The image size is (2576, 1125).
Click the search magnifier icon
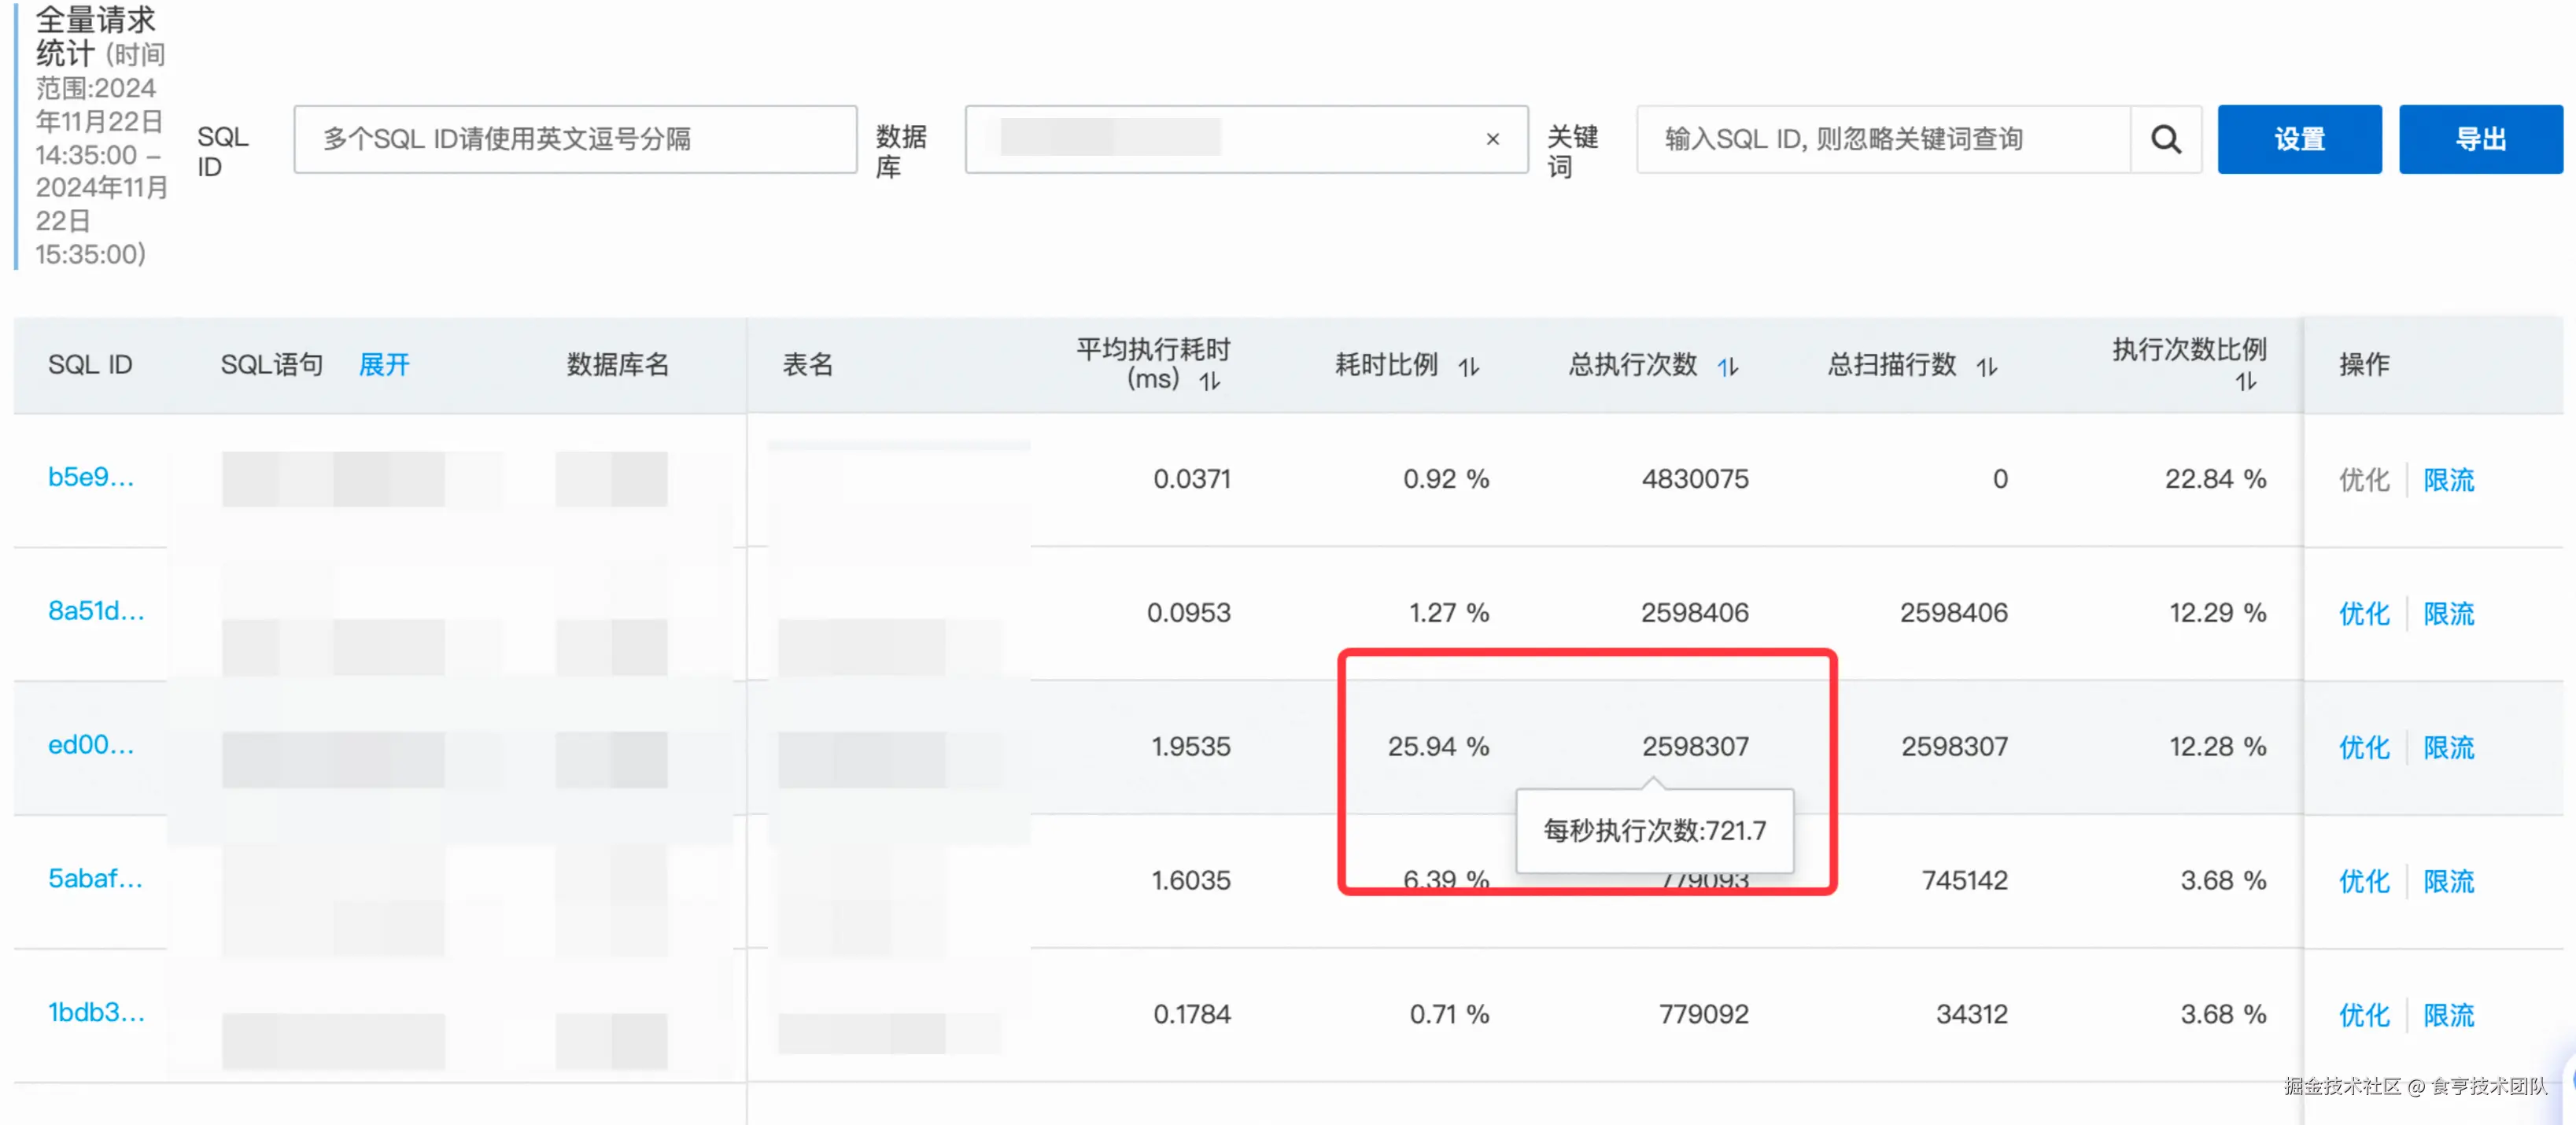[x=2166, y=139]
